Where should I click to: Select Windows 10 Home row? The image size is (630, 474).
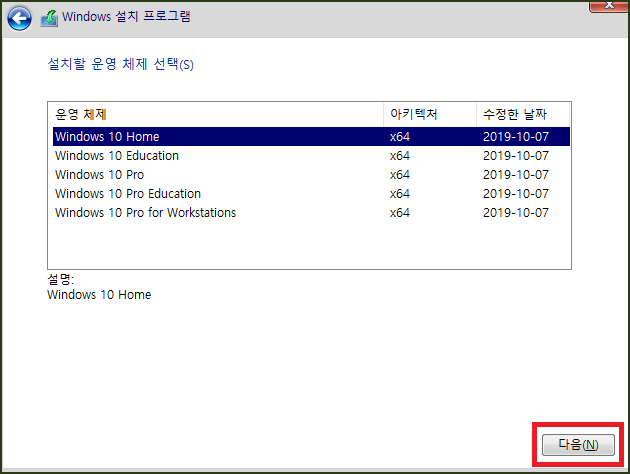[x=311, y=137]
